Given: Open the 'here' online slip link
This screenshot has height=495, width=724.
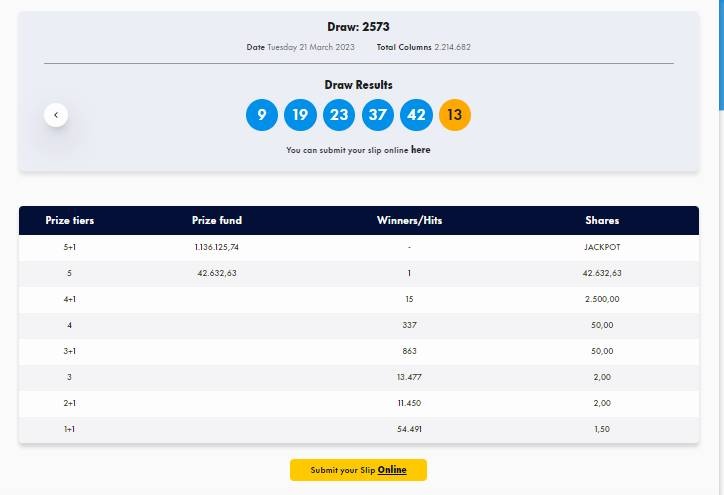Looking at the screenshot, I should point(420,150).
